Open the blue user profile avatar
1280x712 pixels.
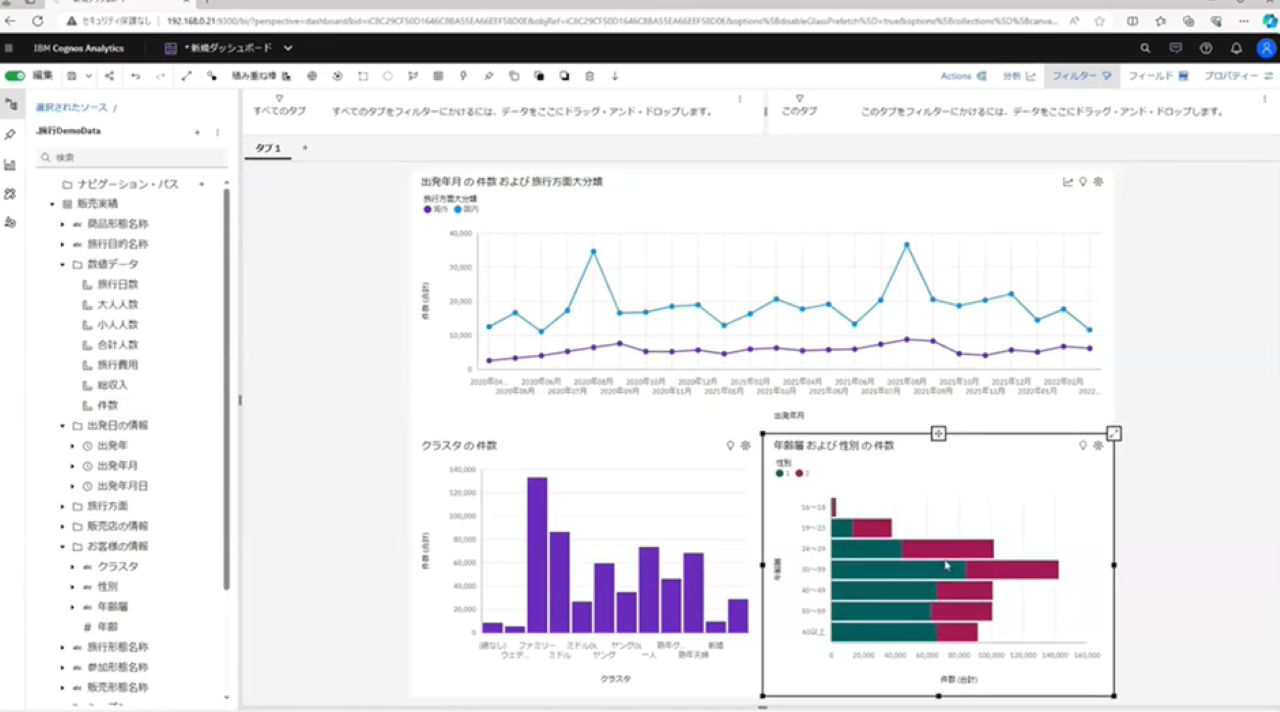(1266, 48)
